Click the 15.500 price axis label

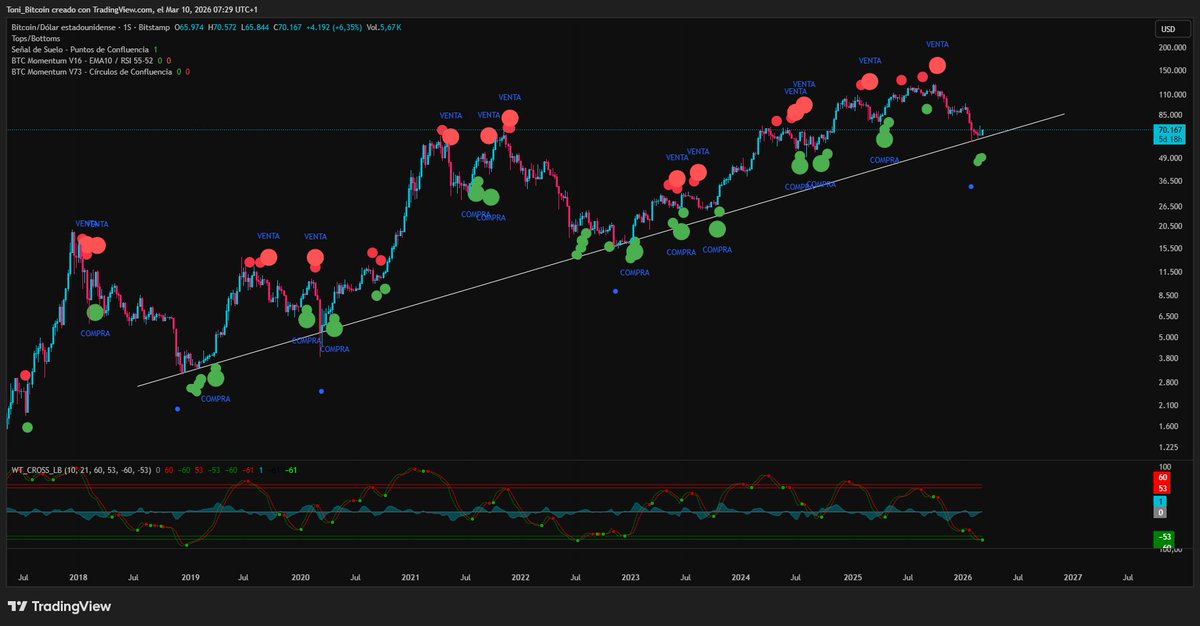[1168, 248]
